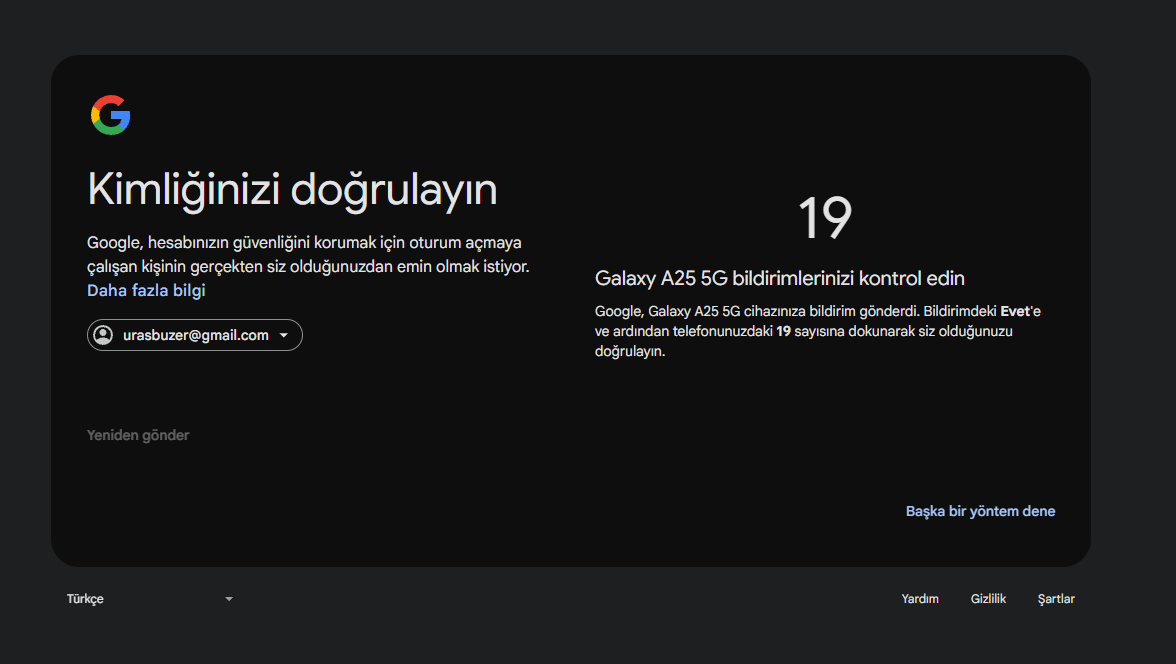Open the Daha fazla bilgi link
The width and height of the screenshot is (1176, 664).
click(146, 290)
